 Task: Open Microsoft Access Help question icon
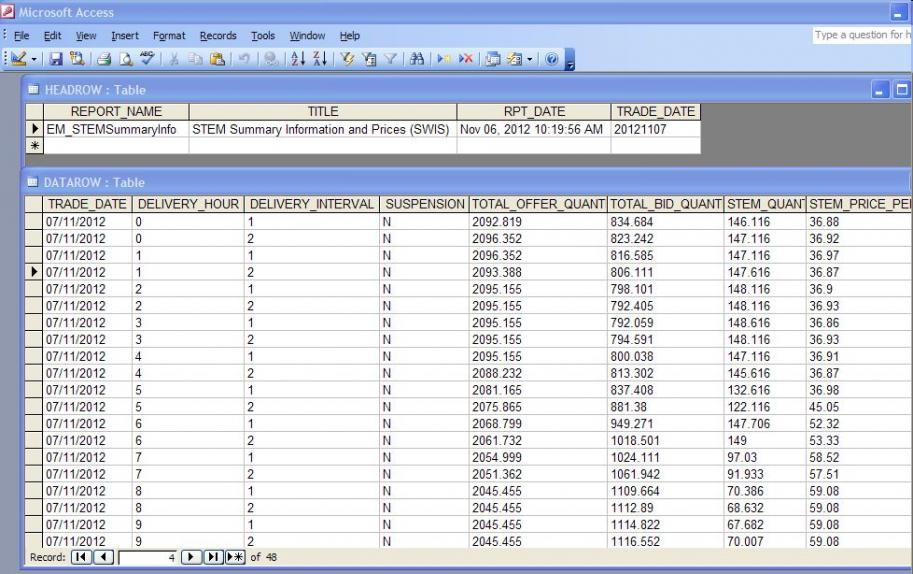tap(551, 59)
